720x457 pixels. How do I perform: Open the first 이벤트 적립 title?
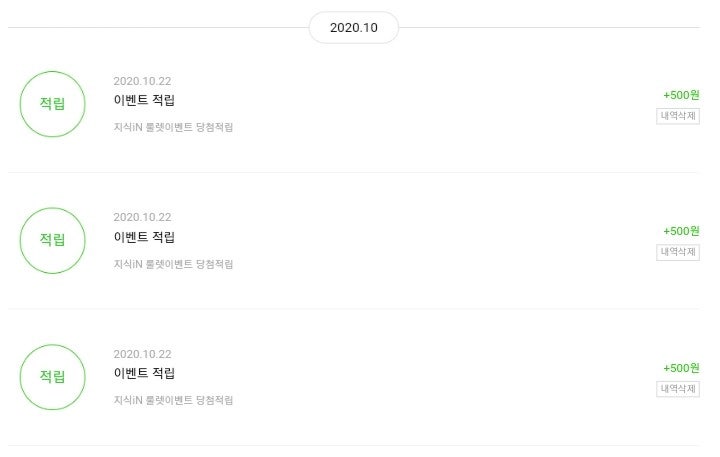145,100
